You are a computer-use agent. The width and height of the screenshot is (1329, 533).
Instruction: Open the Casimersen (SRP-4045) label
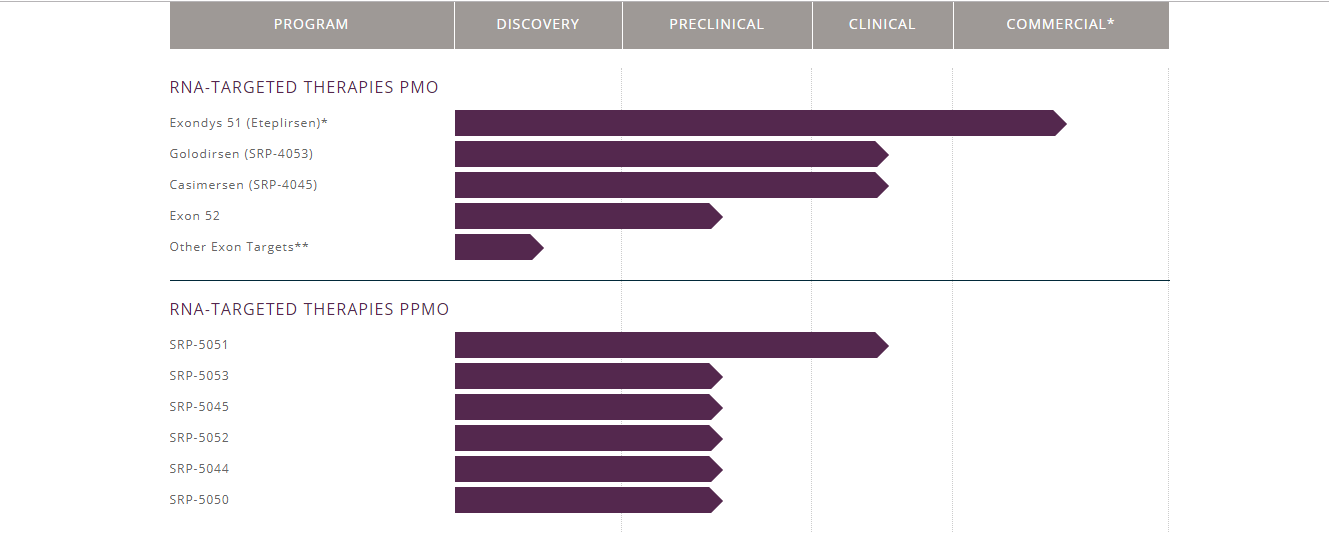coord(243,185)
